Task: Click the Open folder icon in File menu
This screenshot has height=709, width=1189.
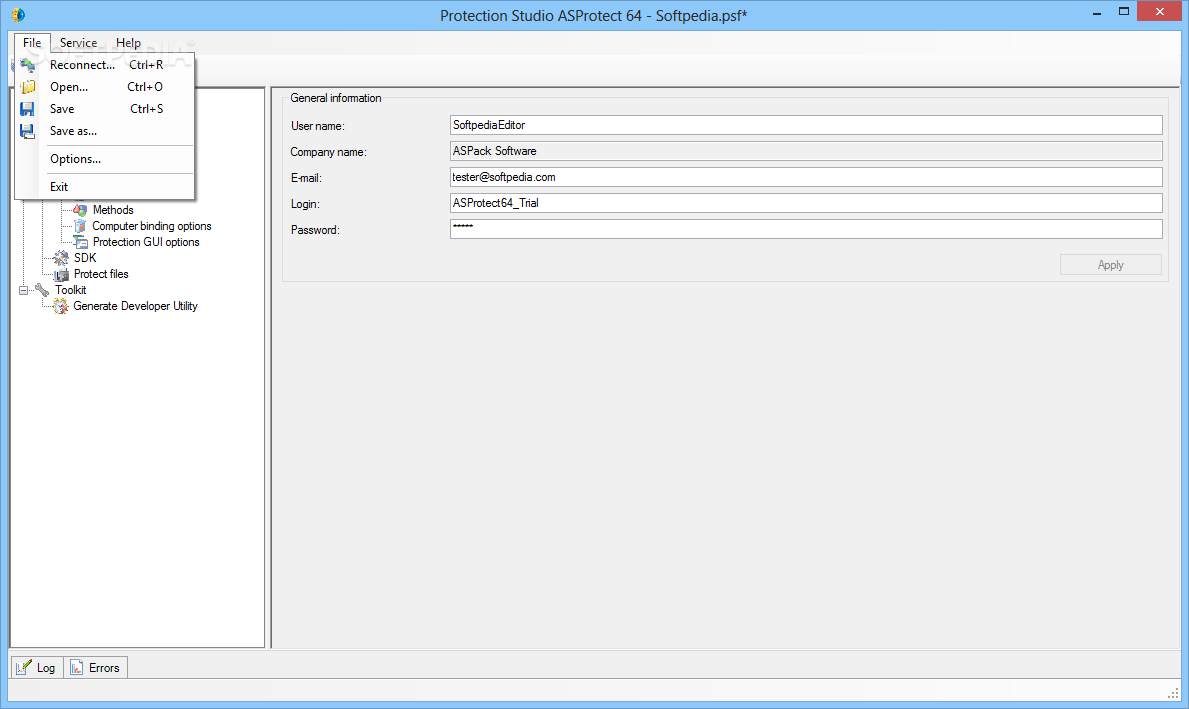Action: [27, 87]
